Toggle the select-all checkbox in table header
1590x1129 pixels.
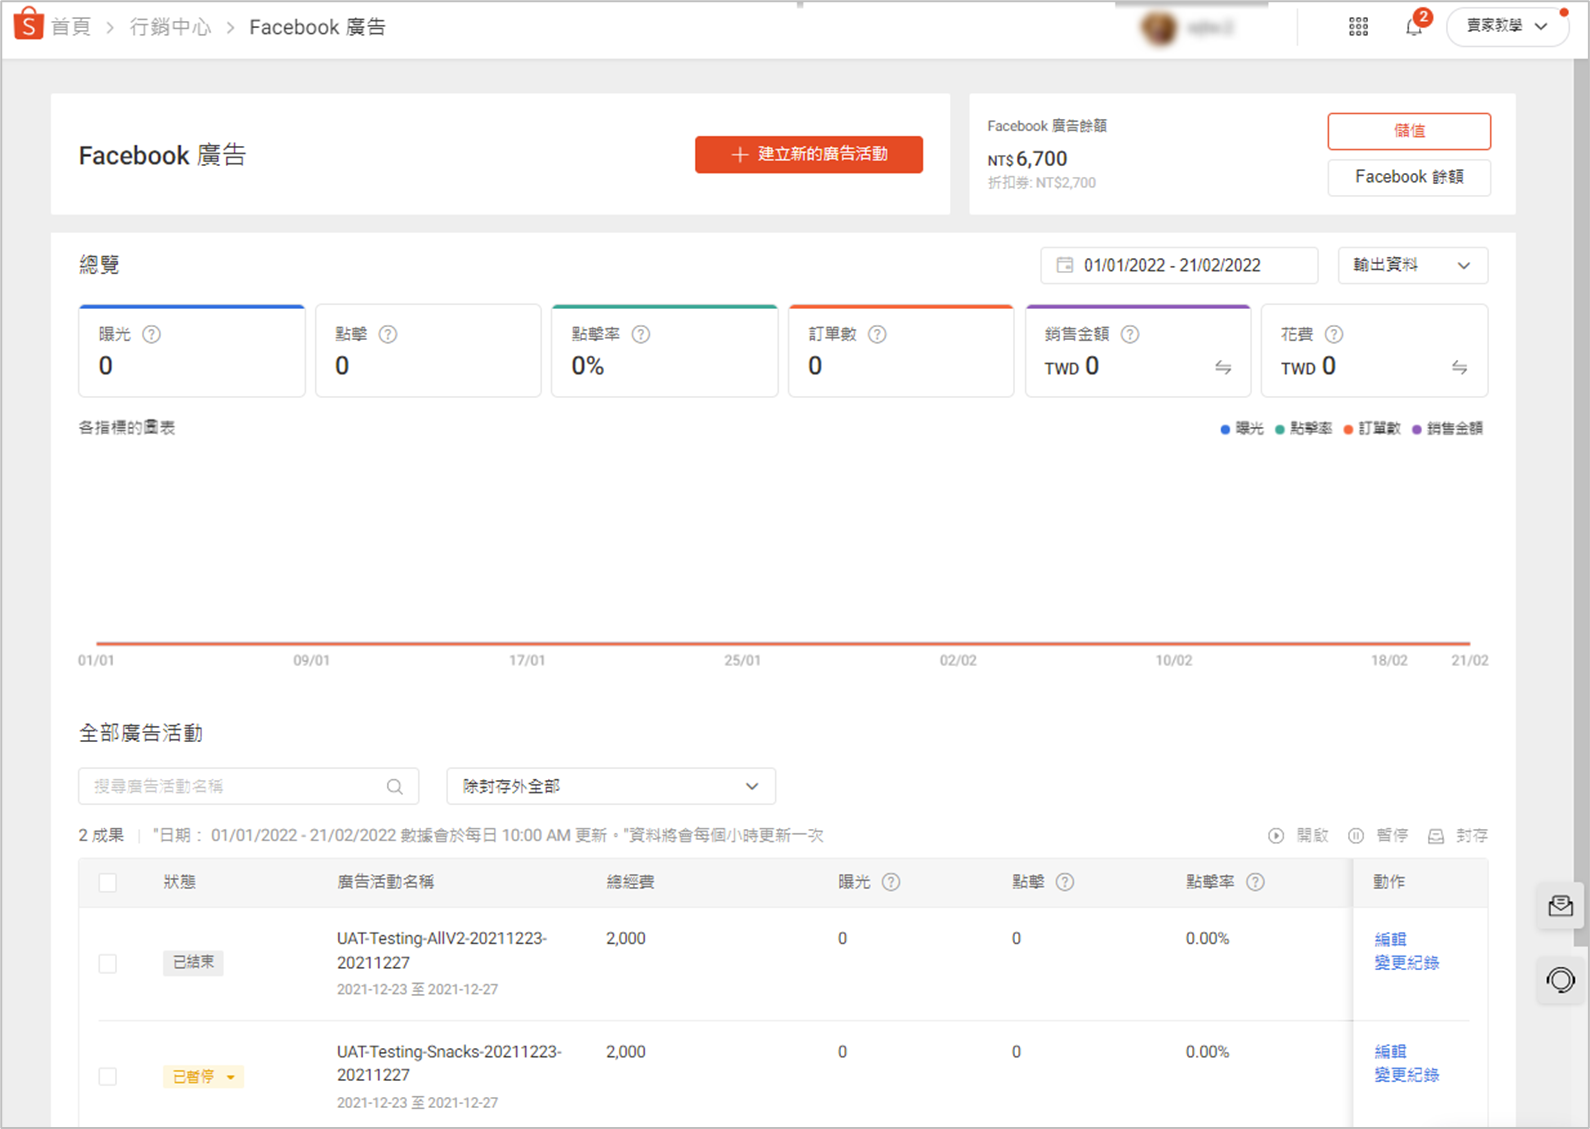pyautogui.click(x=108, y=882)
